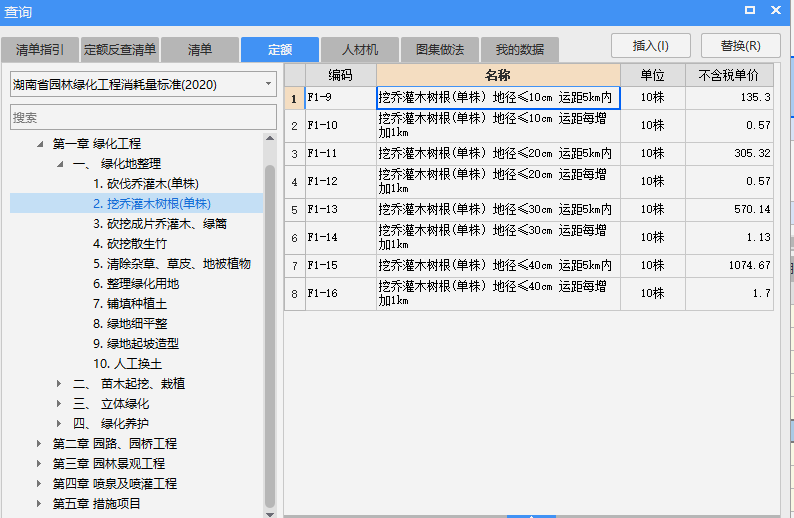
Task: Click price cell 1.13
Action: (x=729, y=237)
